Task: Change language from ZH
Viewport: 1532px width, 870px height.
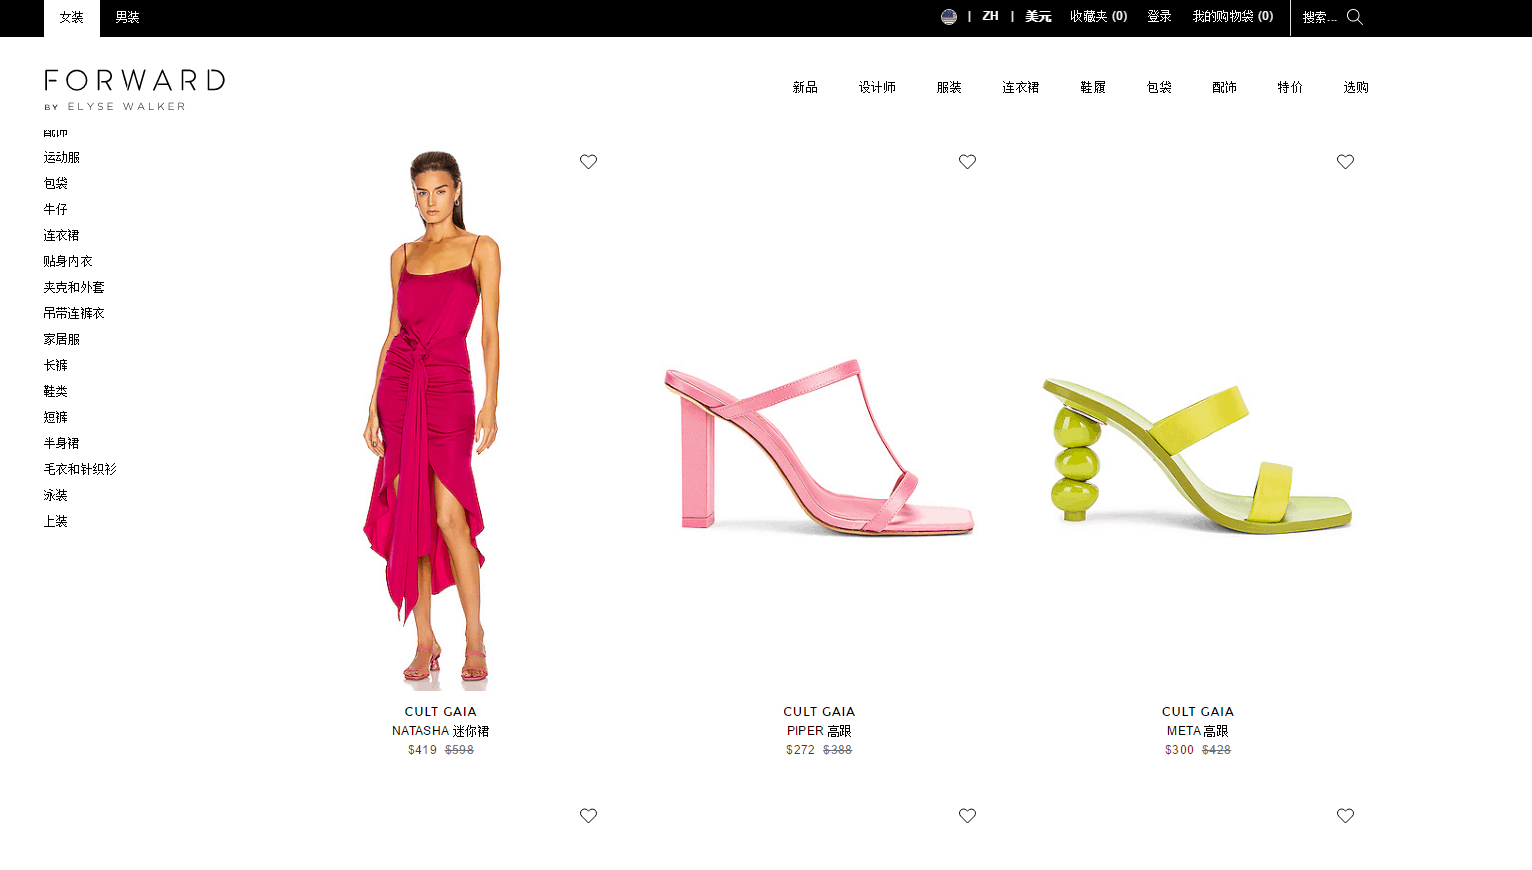Action: tap(990, 17)
